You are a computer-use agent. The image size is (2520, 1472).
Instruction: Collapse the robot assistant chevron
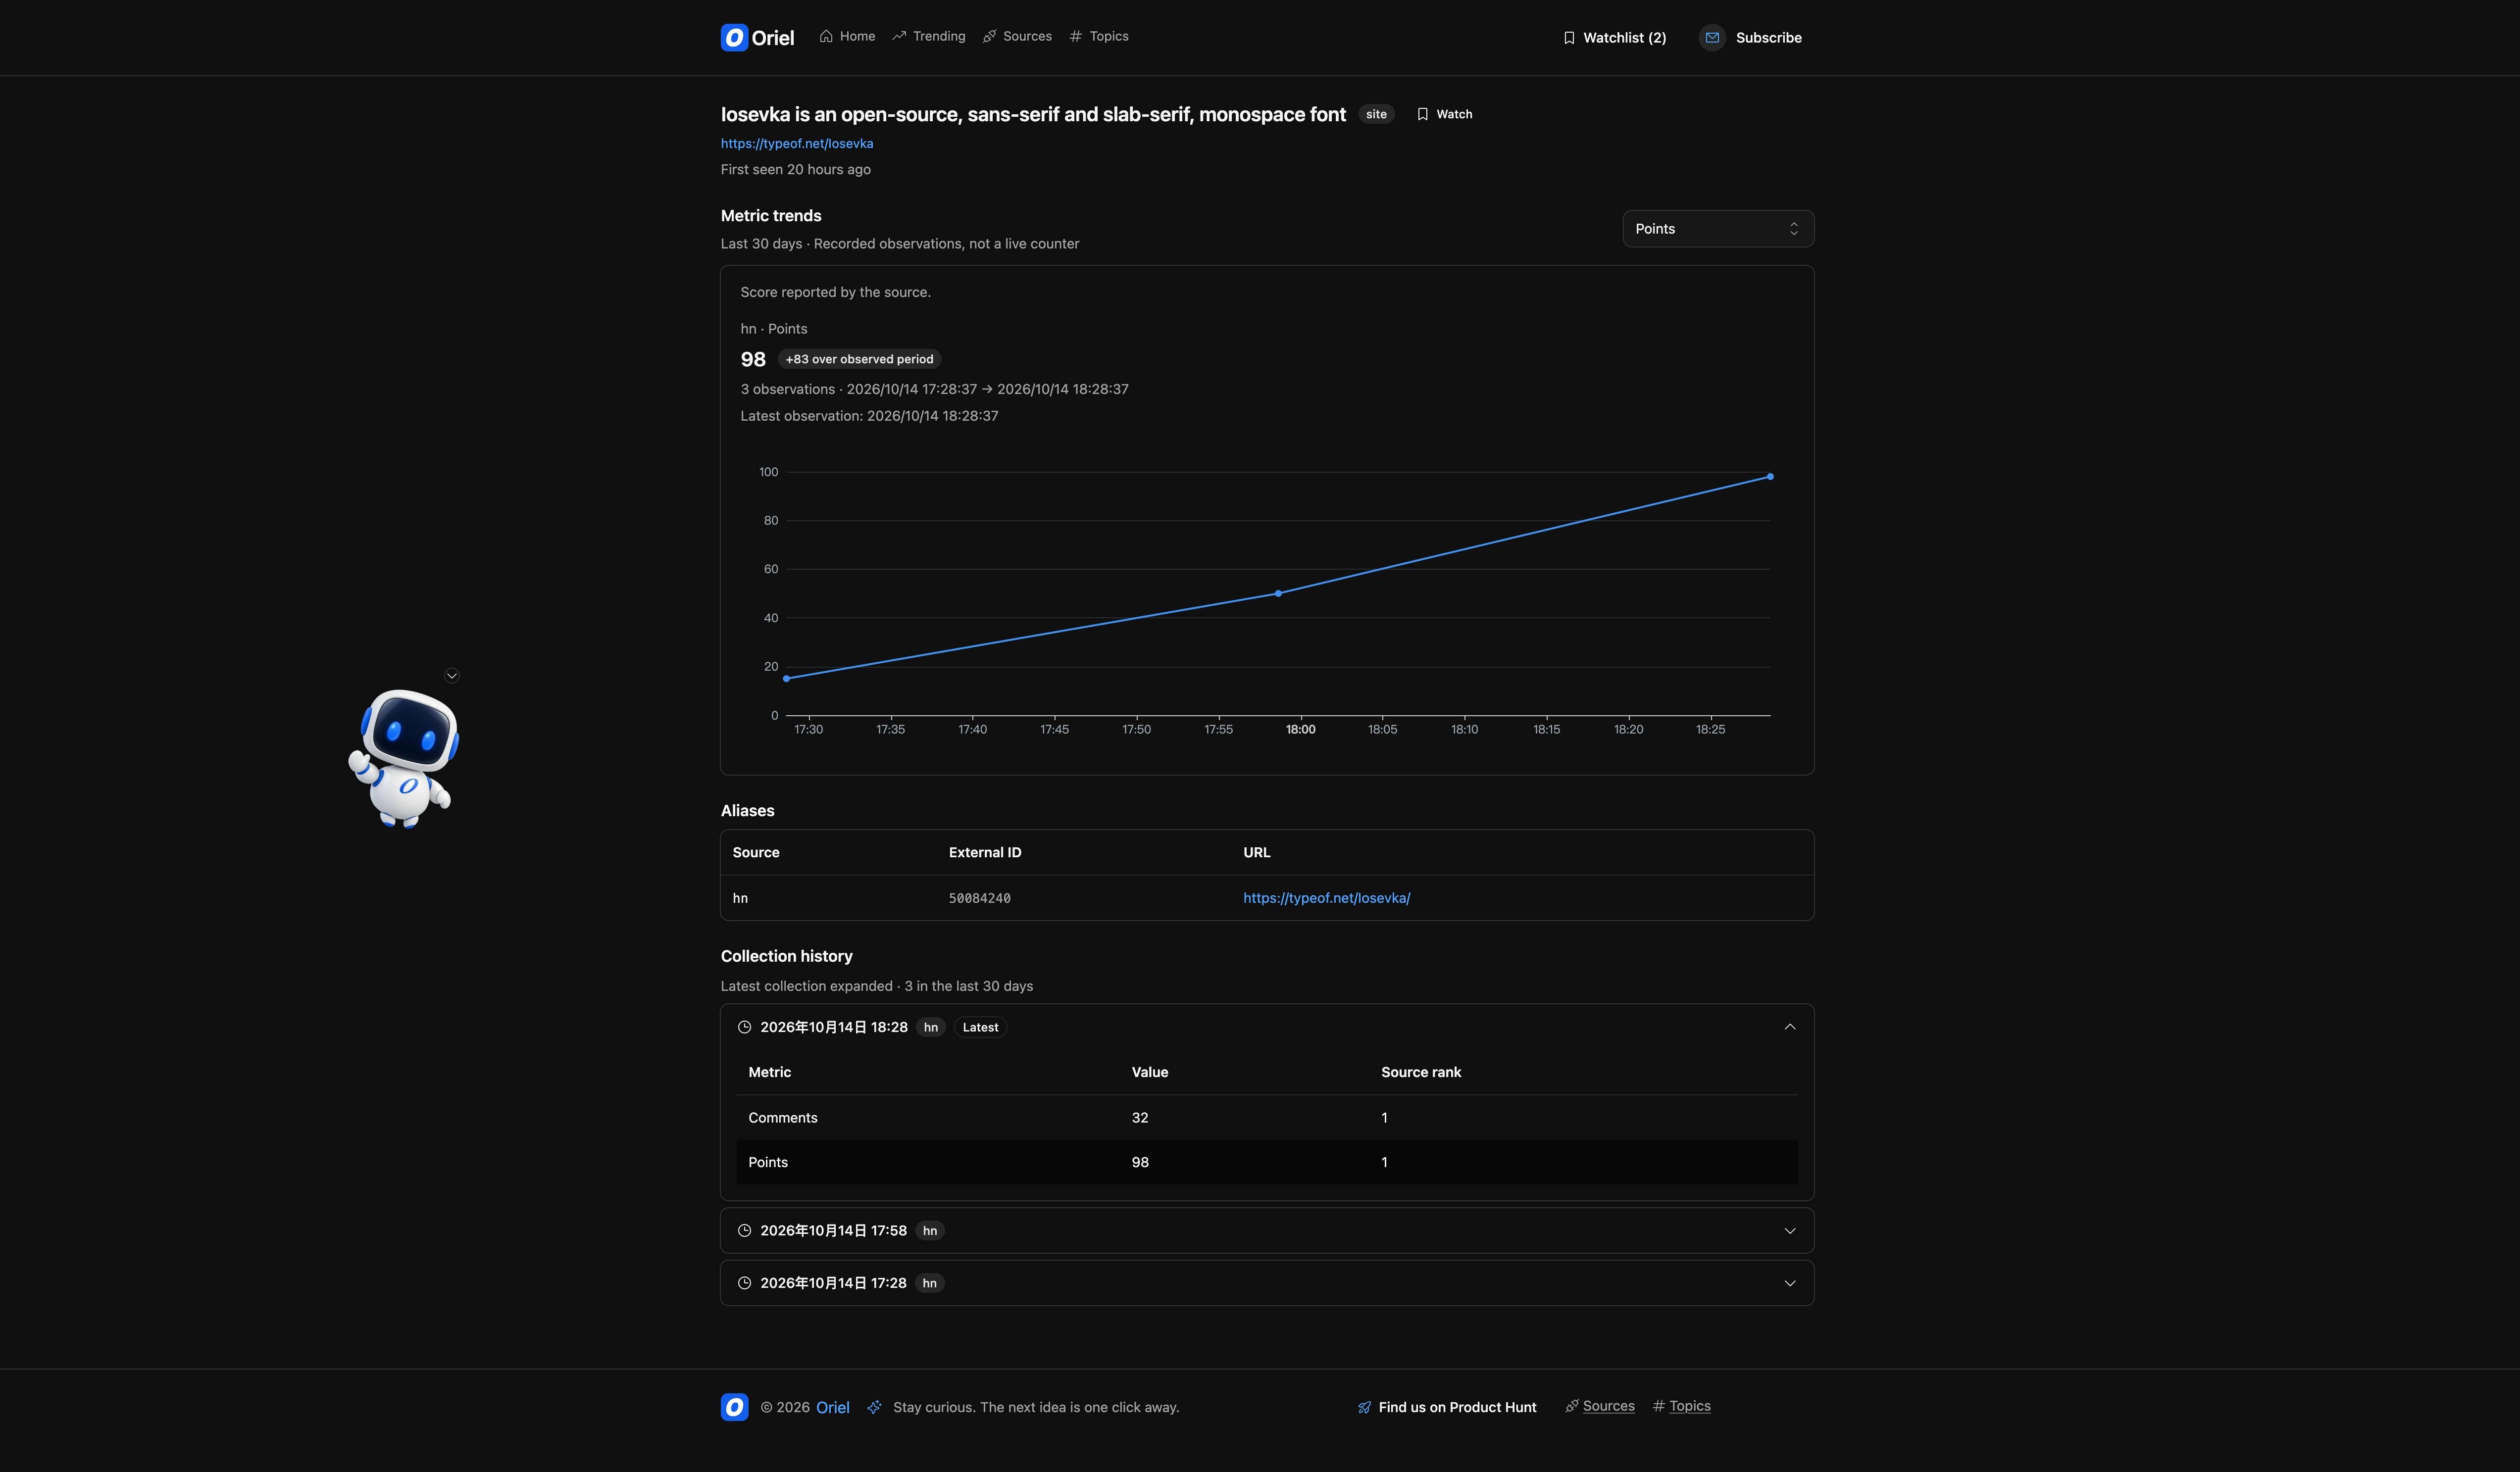452,676
